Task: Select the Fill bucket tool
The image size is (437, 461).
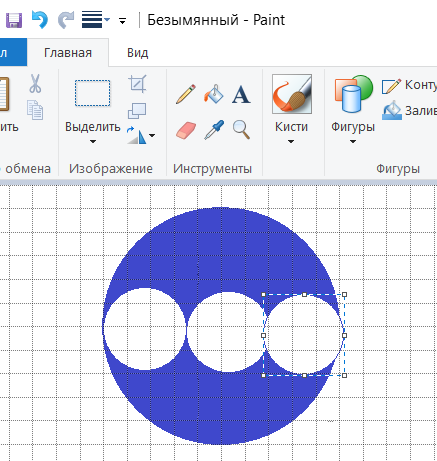Action: [x=214, y=94]
